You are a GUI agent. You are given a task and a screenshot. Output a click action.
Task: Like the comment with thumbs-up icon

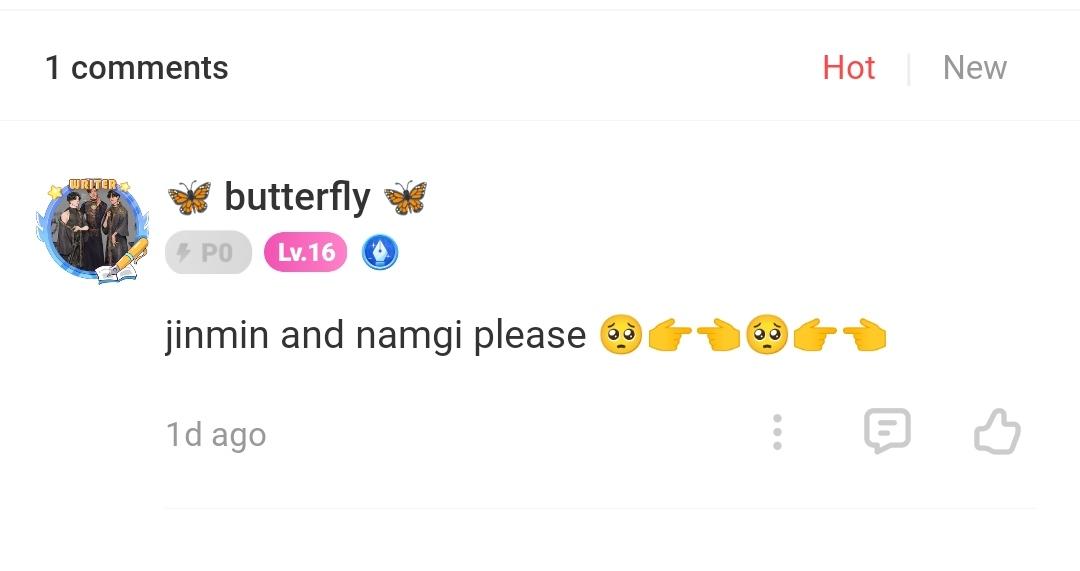click(x=996, y=434)
